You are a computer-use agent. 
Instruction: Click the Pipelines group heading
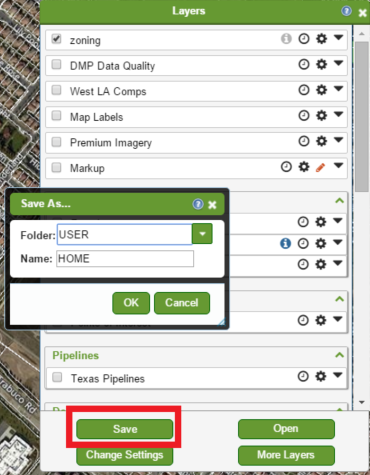tap(76, 355)
